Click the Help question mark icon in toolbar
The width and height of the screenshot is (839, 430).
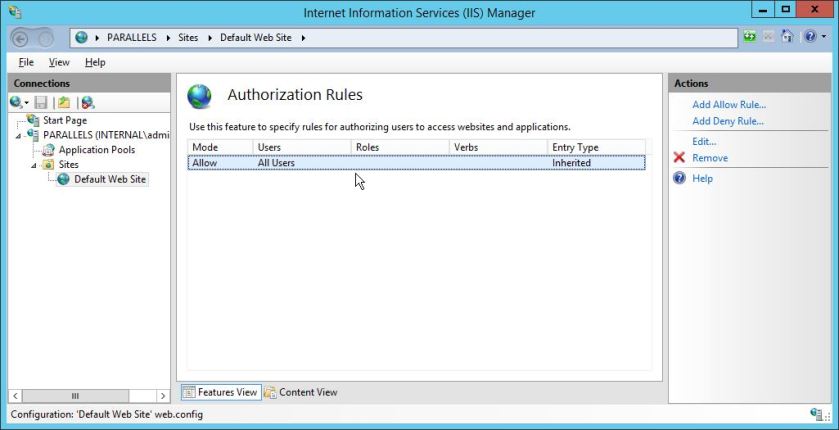(810, 36)
